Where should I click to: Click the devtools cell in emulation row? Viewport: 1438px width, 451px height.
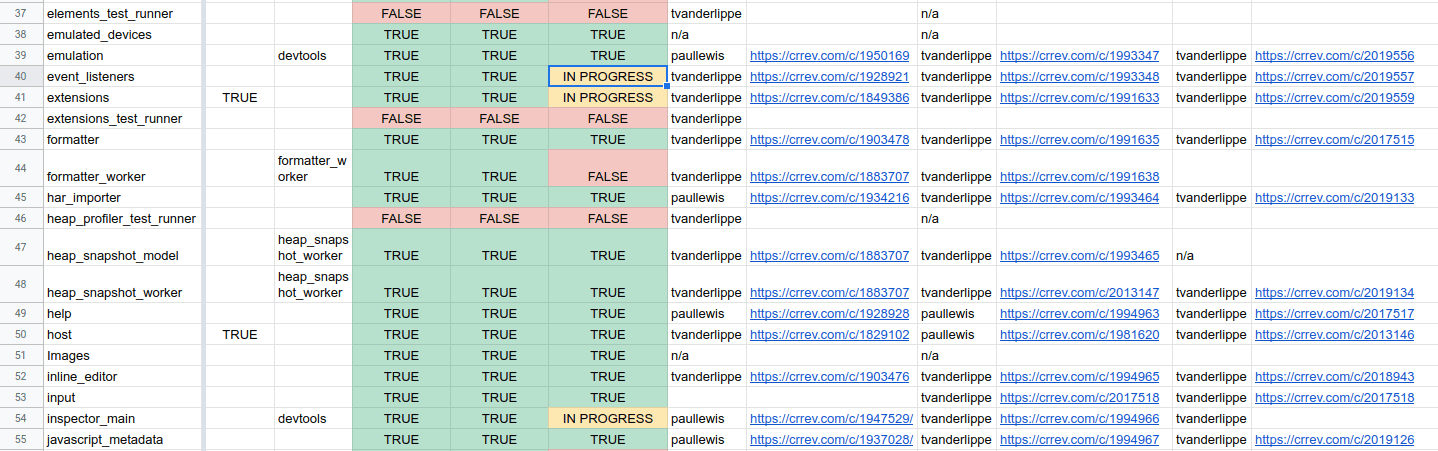[313, 56]
